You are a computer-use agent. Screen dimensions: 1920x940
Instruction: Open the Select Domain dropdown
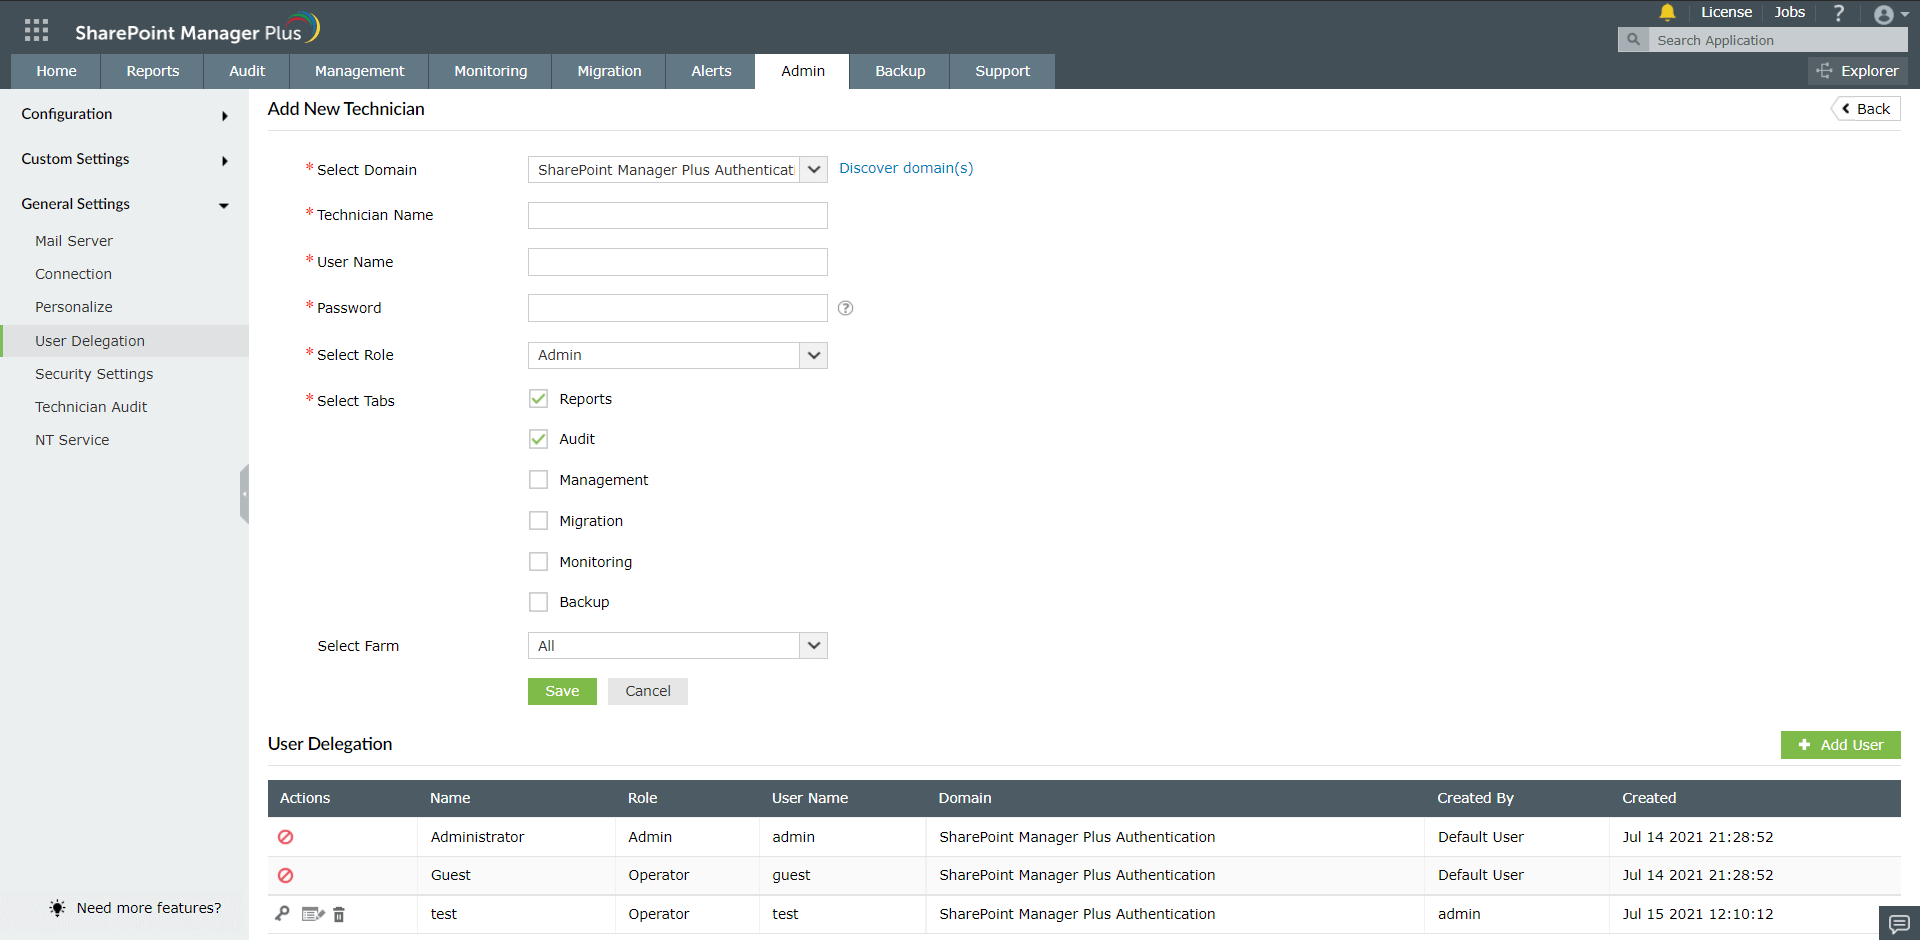(678, 170)
